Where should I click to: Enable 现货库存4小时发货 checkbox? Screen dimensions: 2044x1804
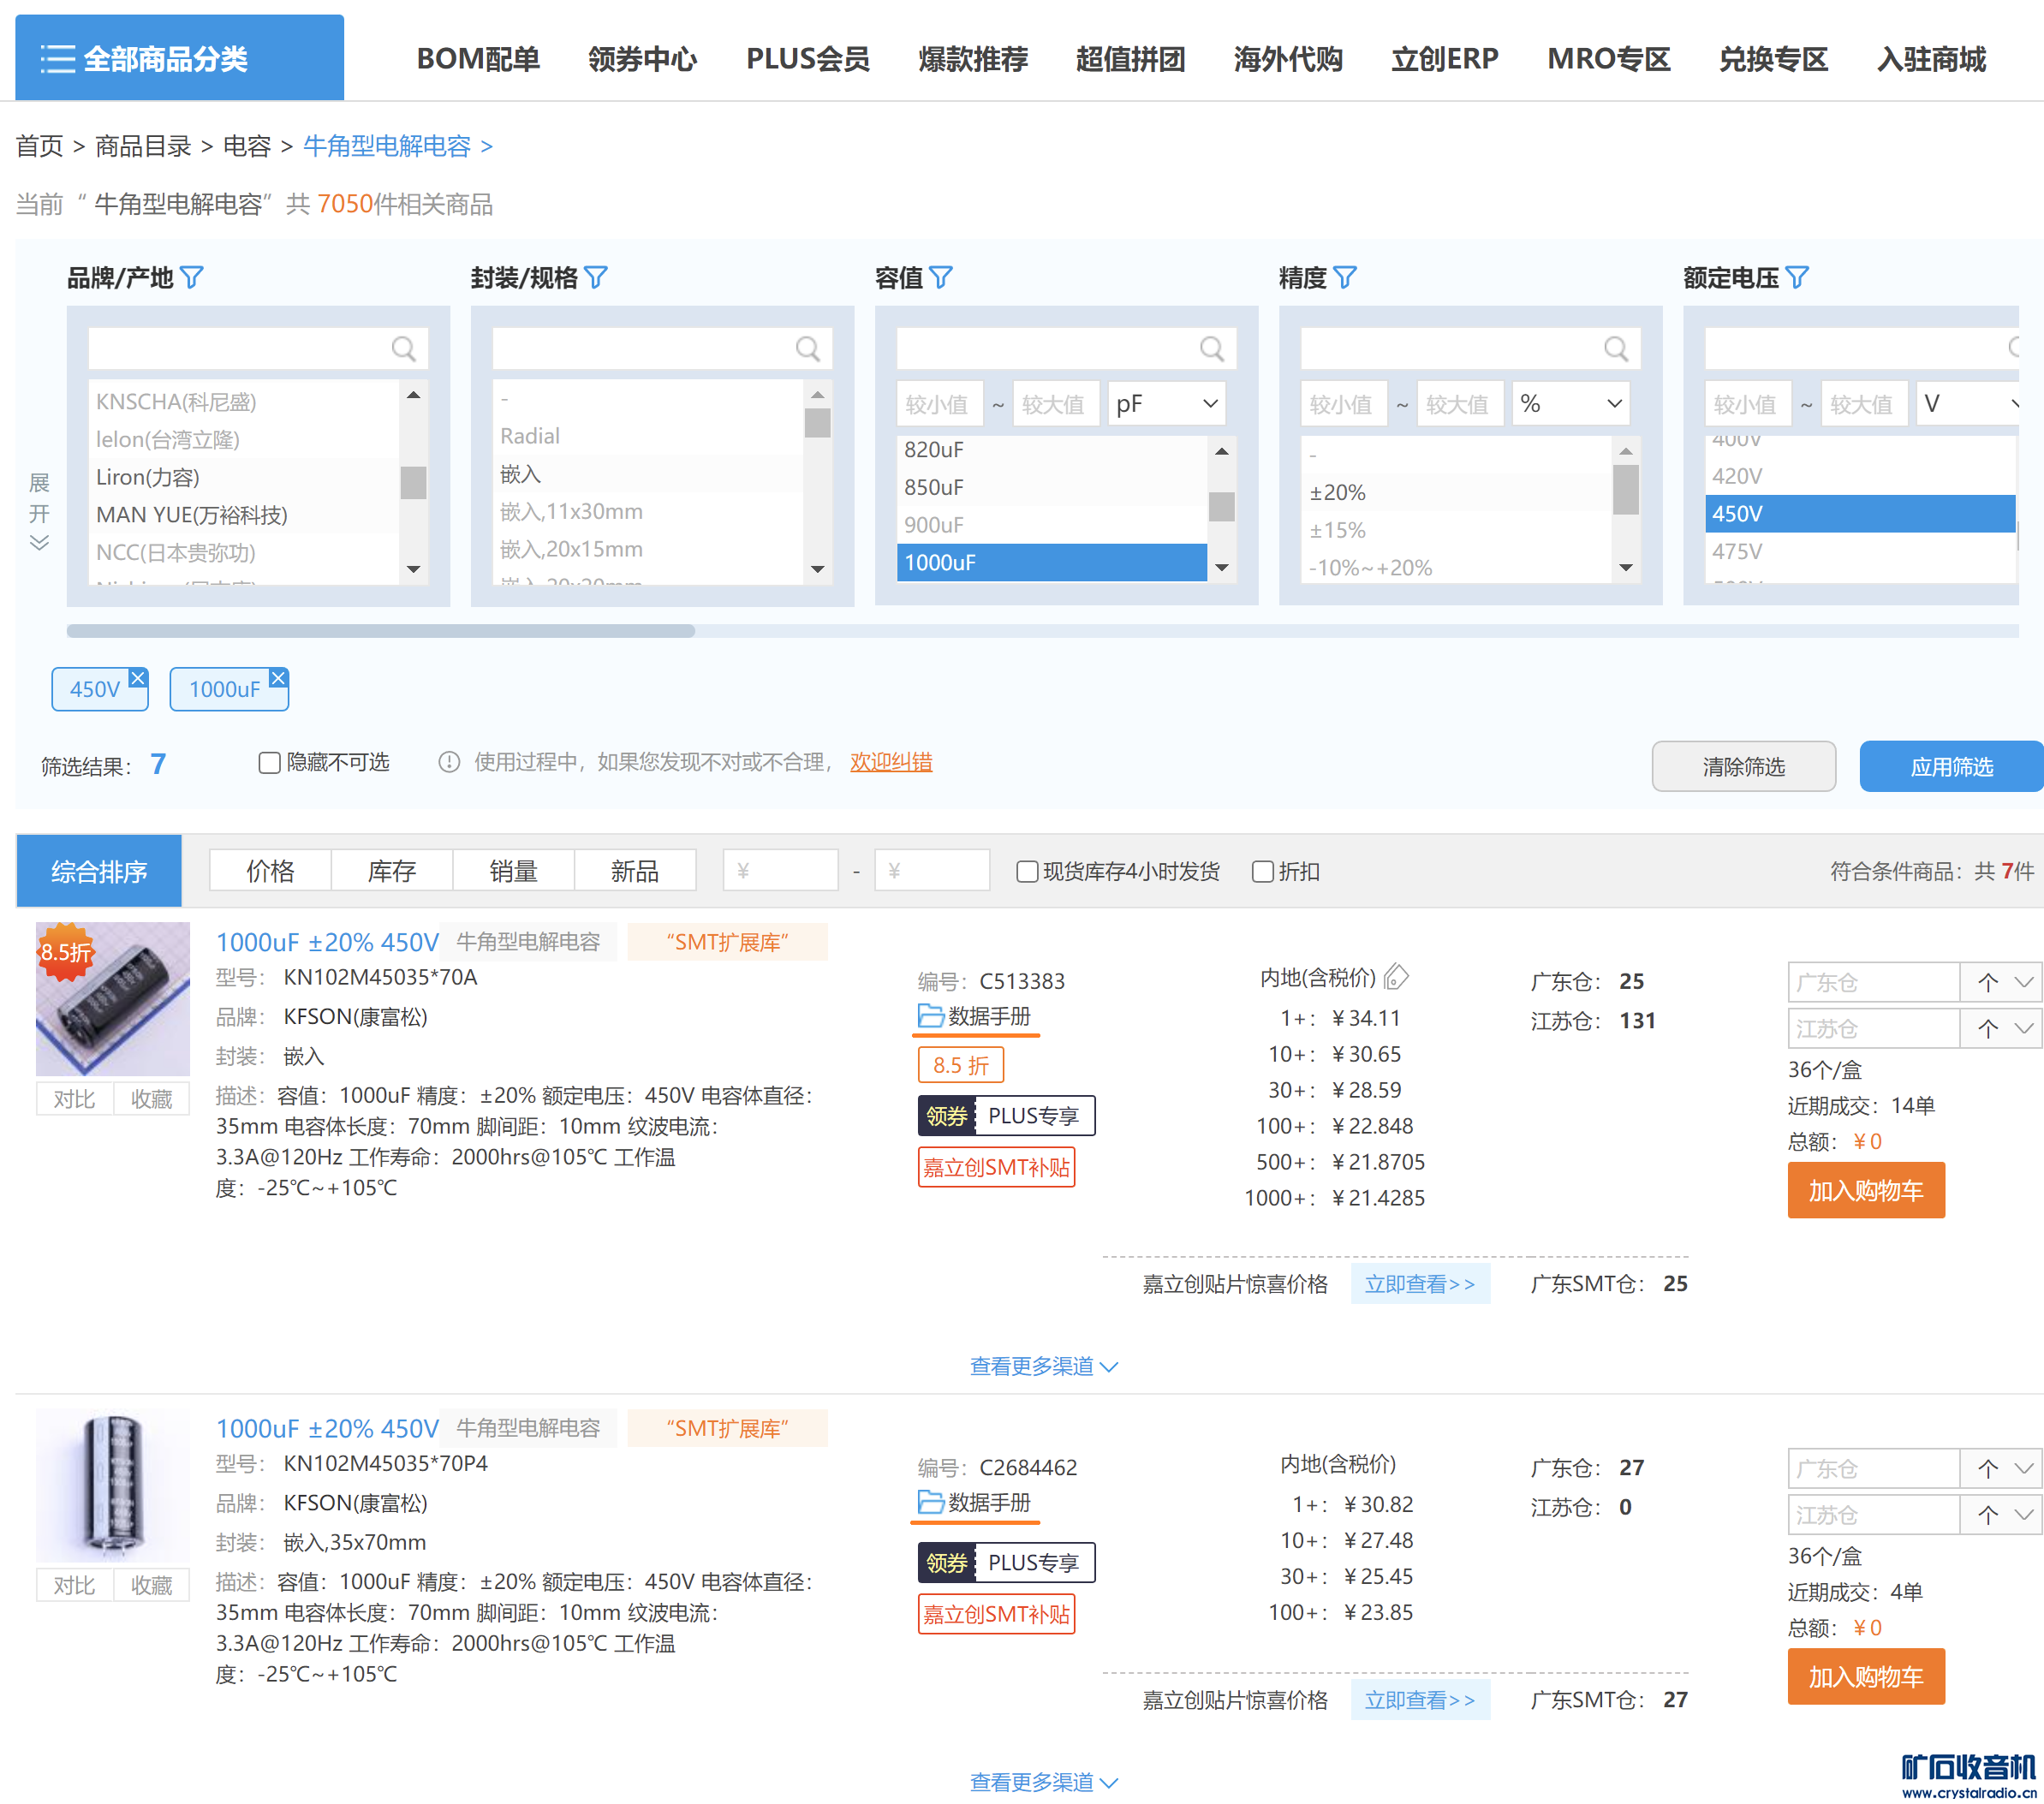click(x=1026, y=871)
